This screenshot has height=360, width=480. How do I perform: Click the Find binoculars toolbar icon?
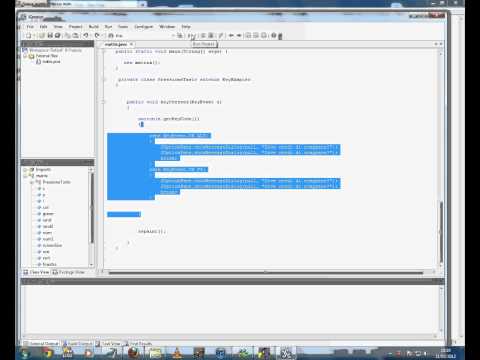click(111, 35)
